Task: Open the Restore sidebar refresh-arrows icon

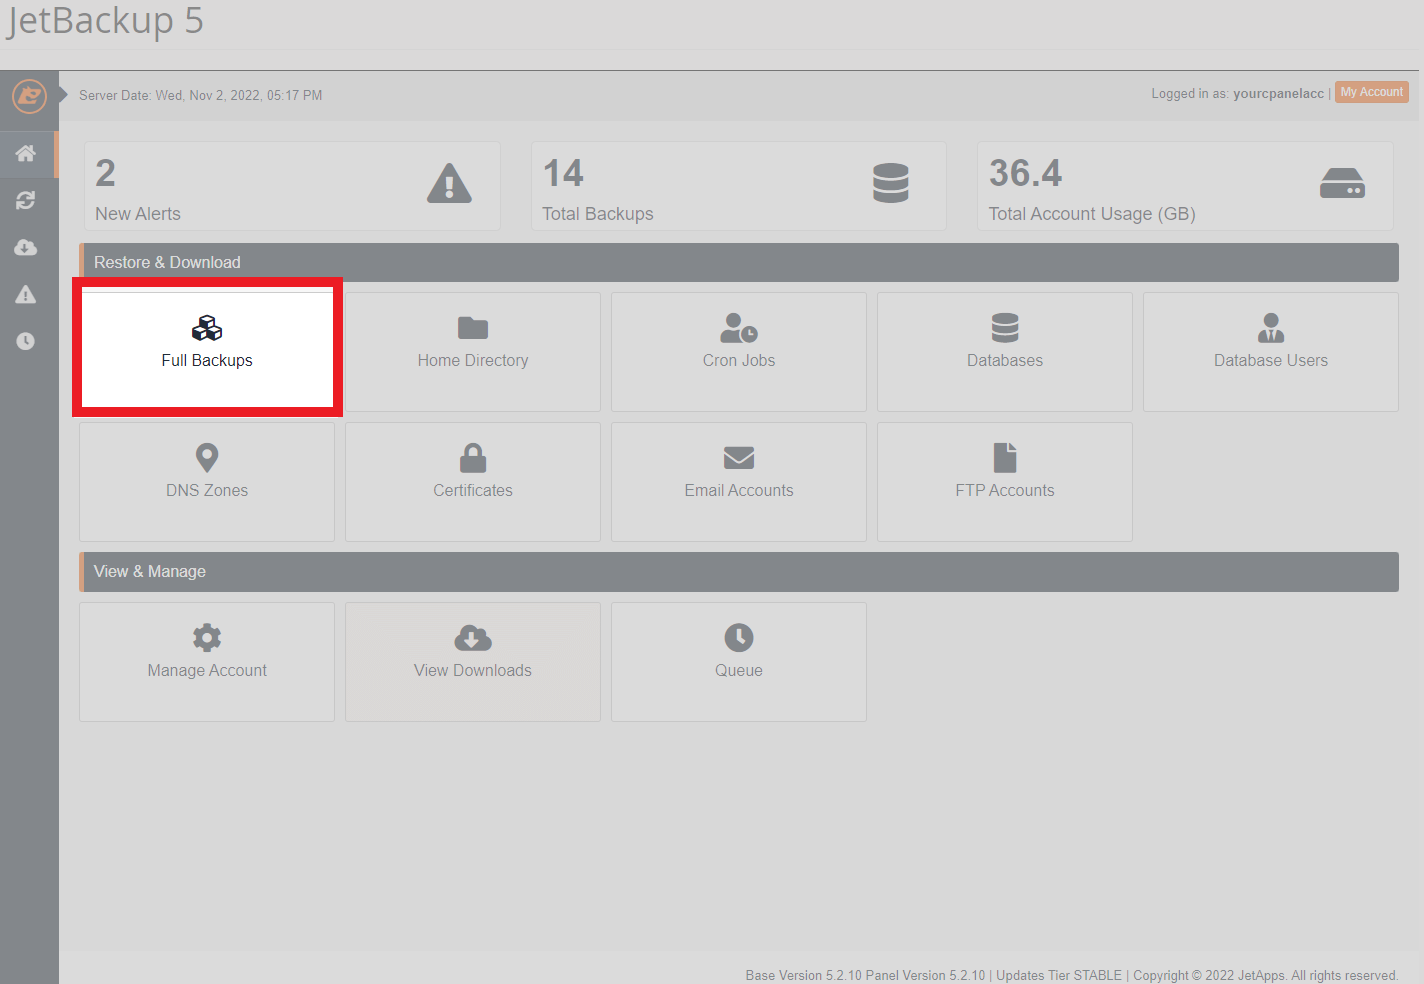Action: tap(26, 200)
